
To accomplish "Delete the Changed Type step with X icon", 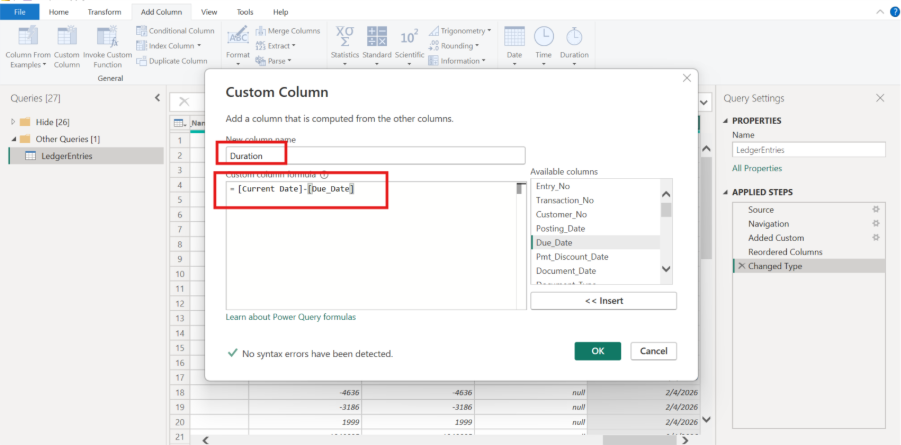I will (x=741, y=266).
